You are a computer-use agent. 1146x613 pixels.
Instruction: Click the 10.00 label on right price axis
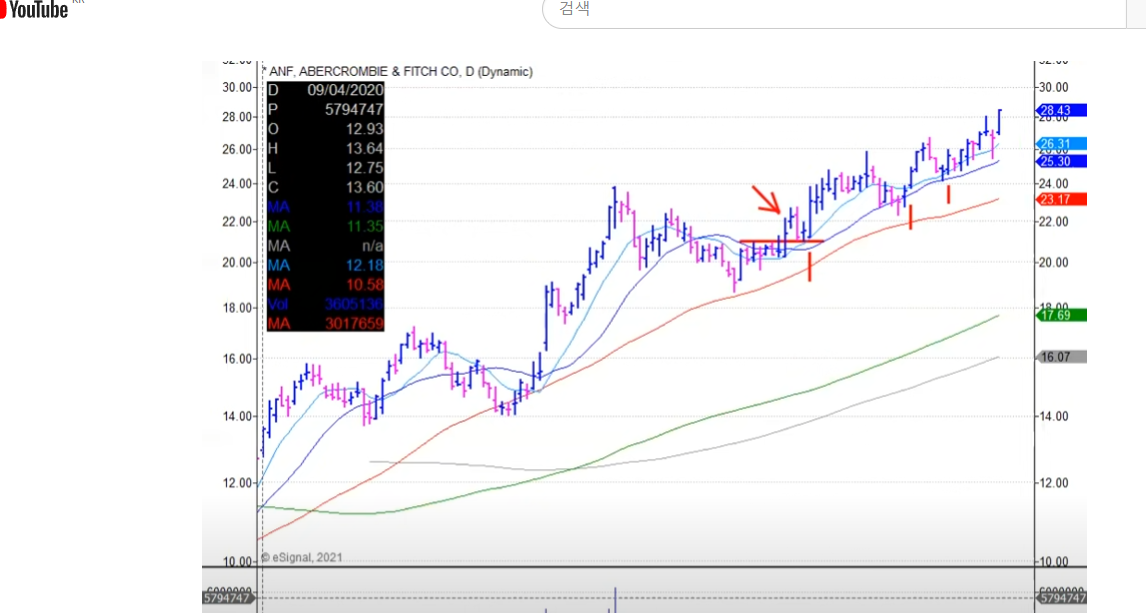tap(1054, 562)
